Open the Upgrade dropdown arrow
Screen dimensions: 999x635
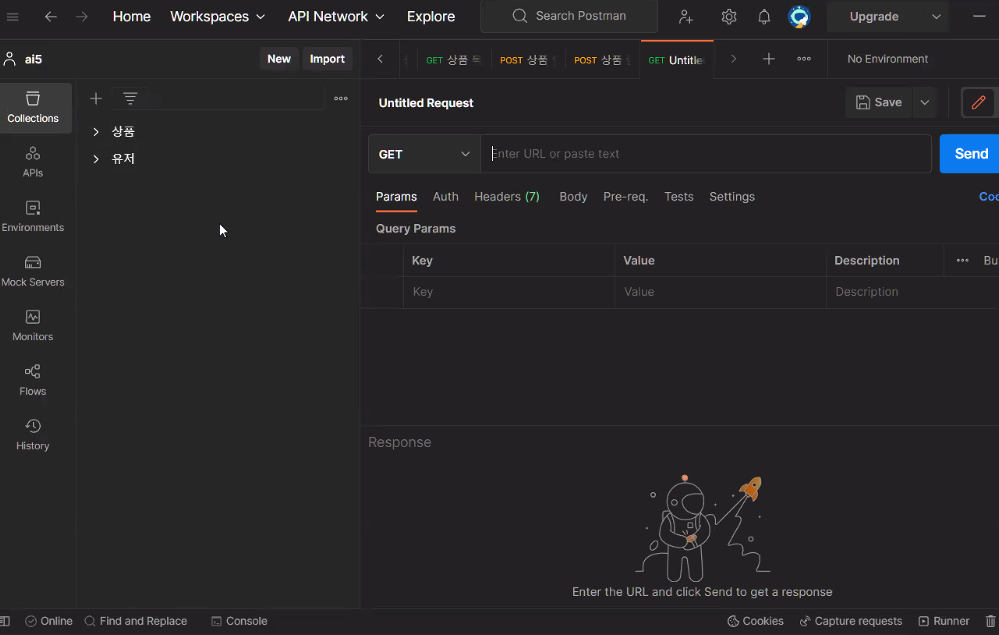(936, 17)
